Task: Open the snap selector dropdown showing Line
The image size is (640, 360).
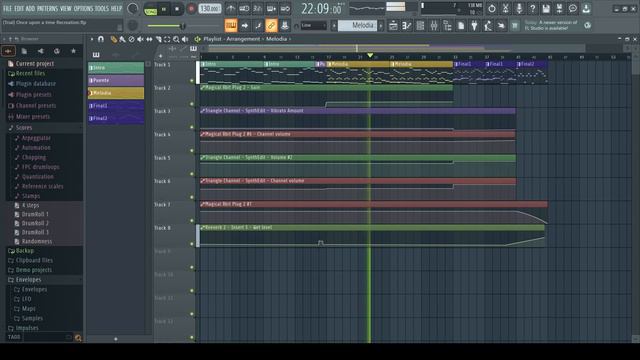Action: 313,26
